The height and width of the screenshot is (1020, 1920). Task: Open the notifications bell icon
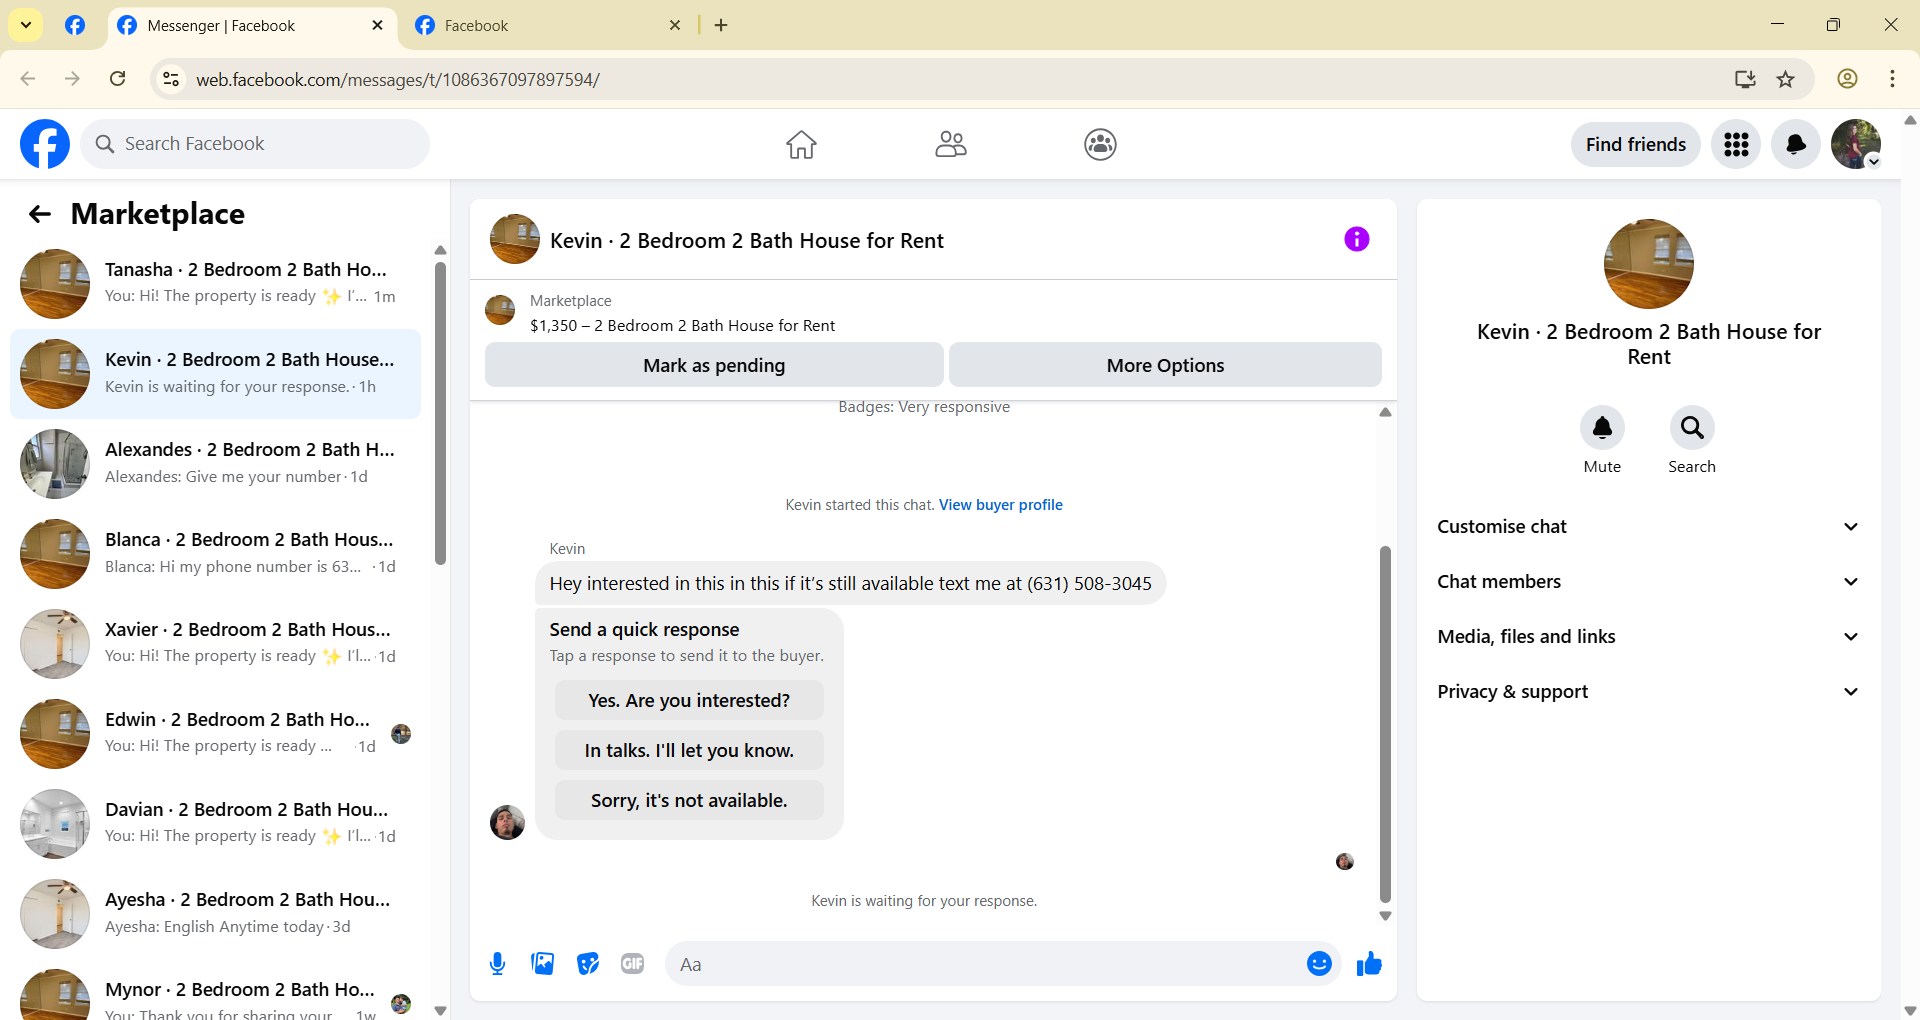[x=1796, y=145]
